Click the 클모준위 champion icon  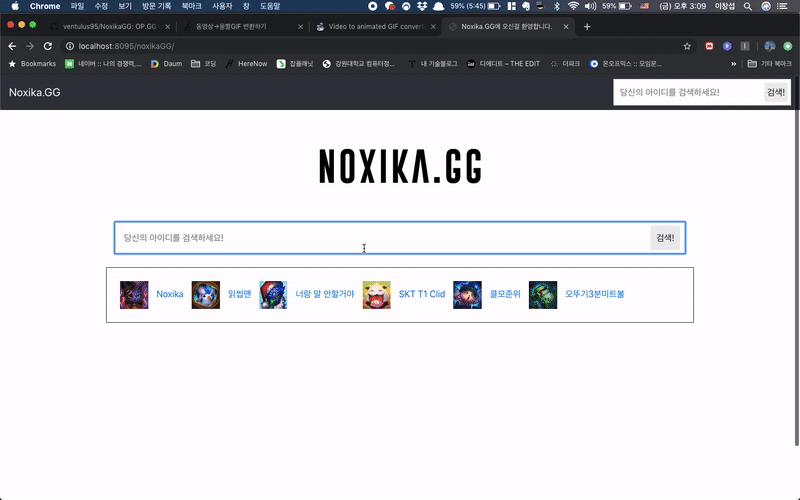pos(467,294)
